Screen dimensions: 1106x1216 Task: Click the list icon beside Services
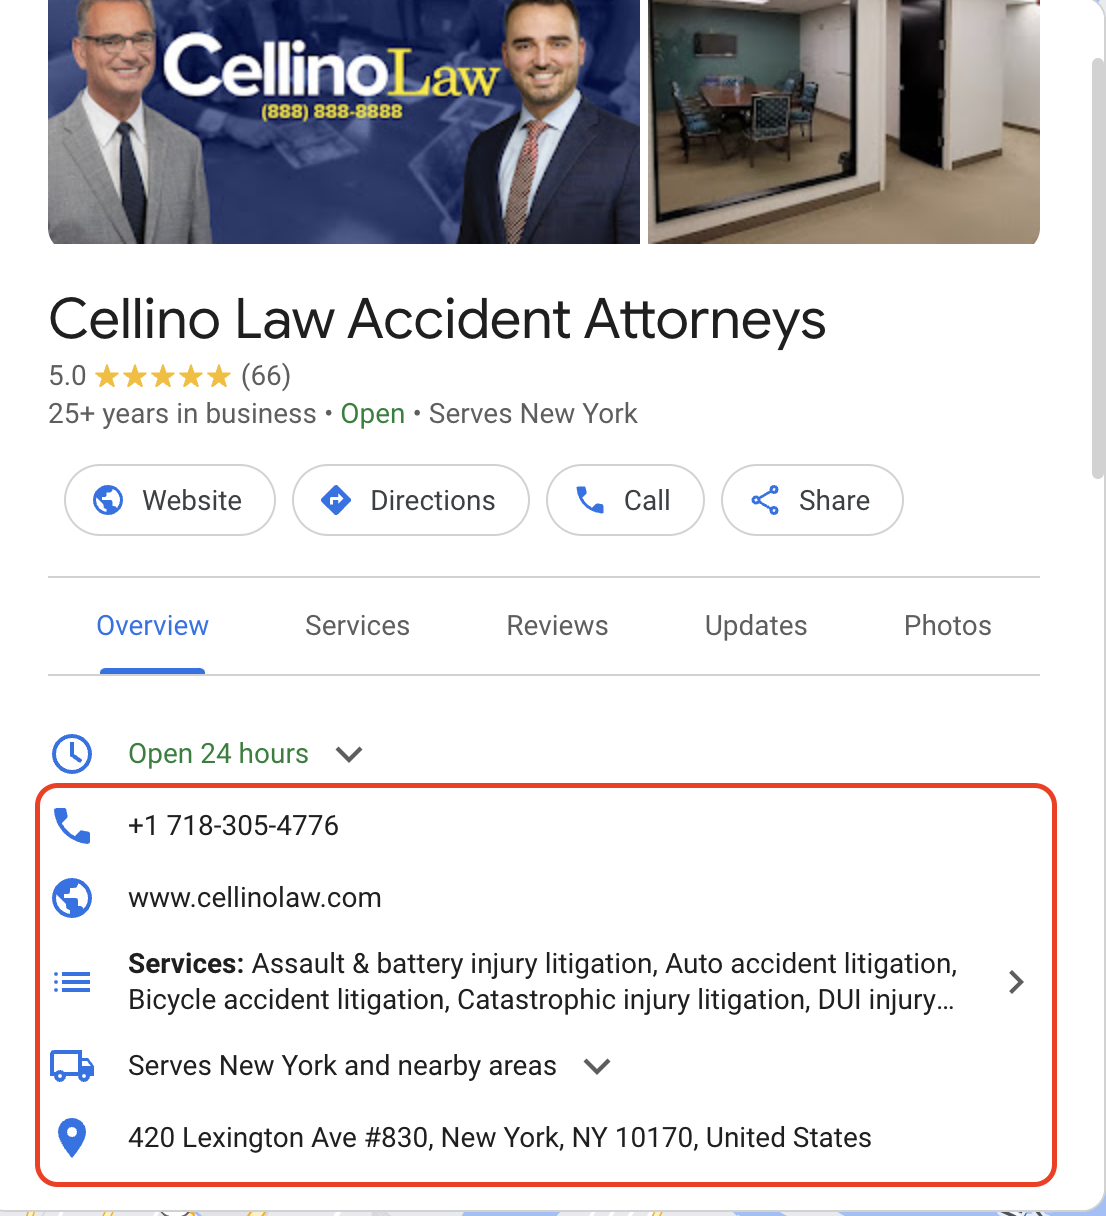click(x=72, y=982)
